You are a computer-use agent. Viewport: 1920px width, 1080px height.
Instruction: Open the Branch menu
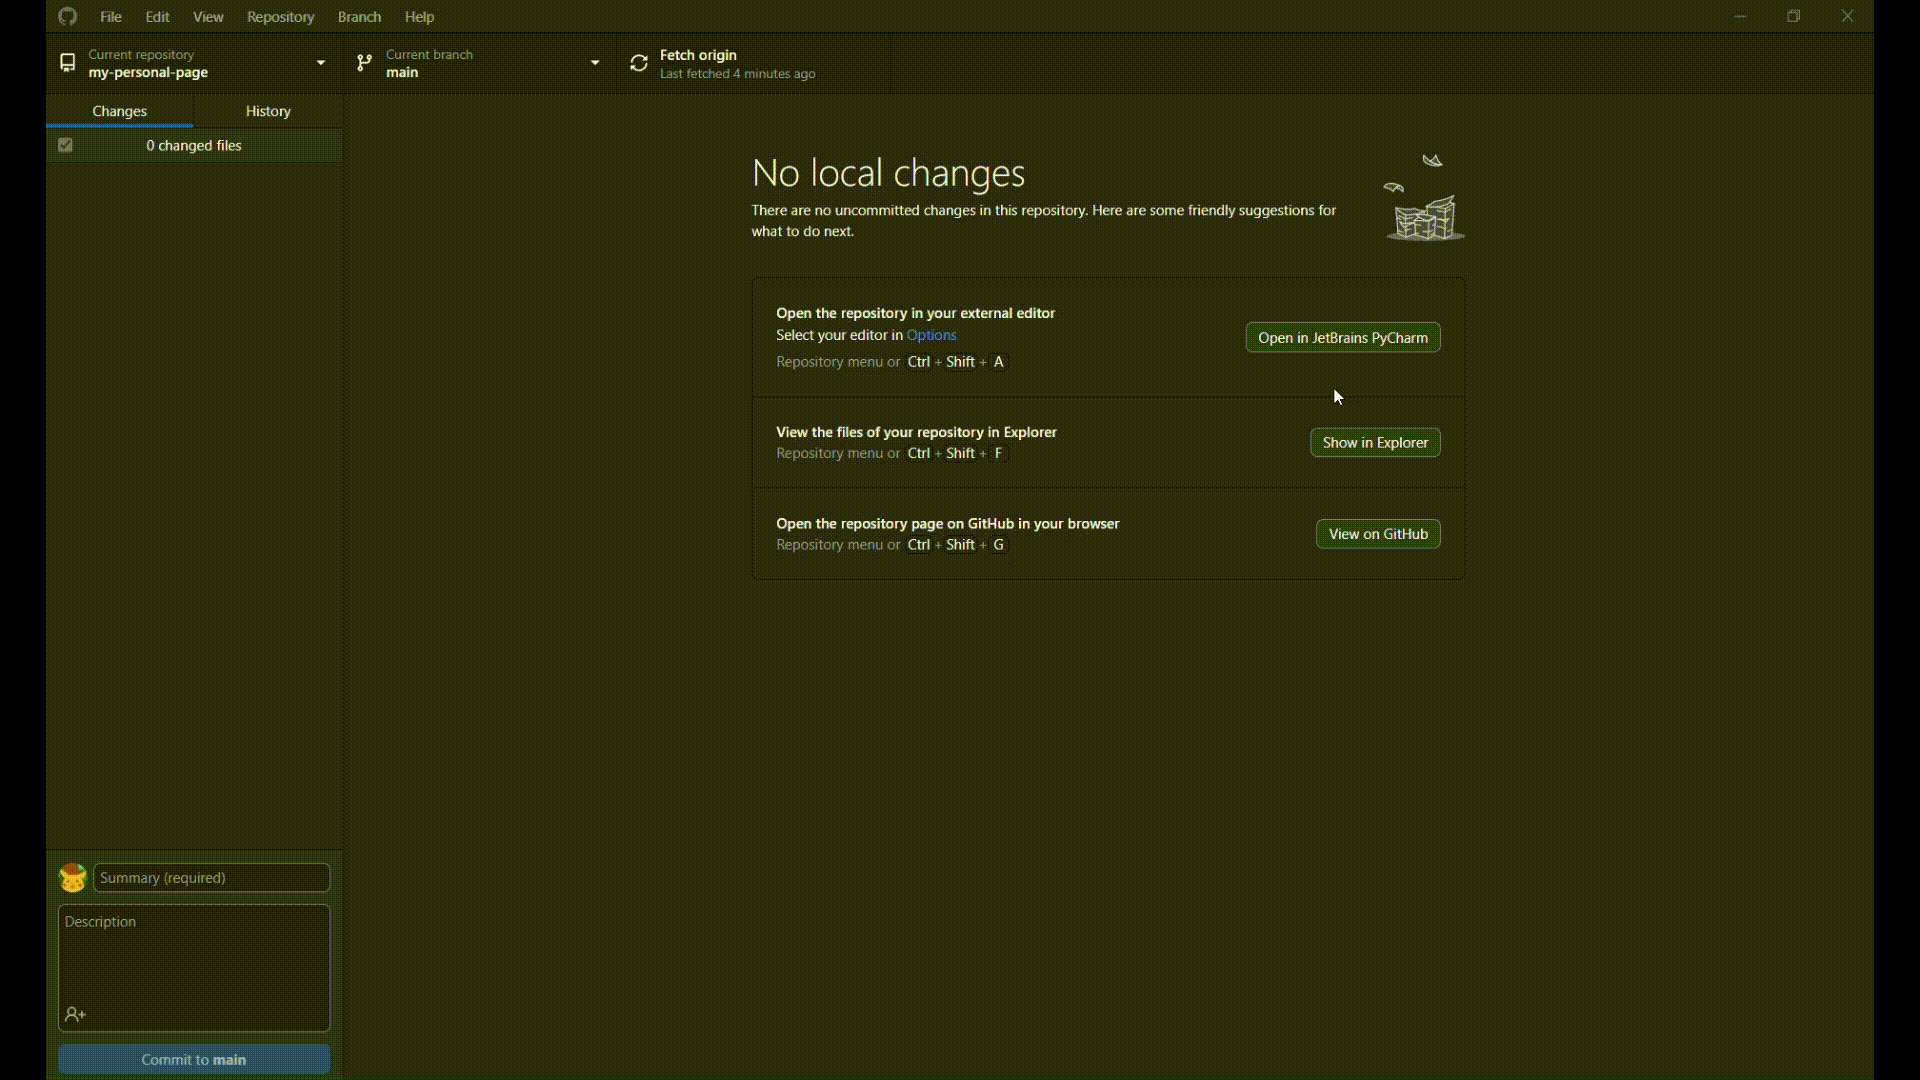tap(359, 16)
